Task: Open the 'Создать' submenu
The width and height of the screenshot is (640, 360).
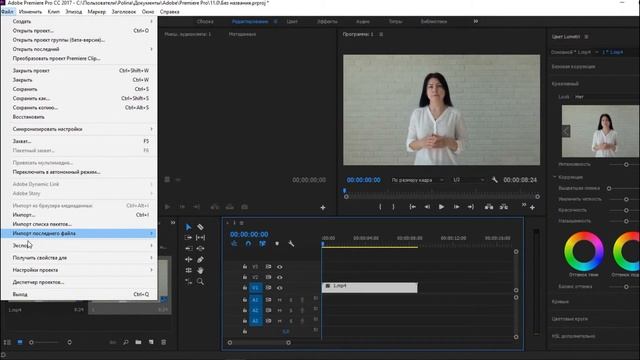Action: coord(78,21)
